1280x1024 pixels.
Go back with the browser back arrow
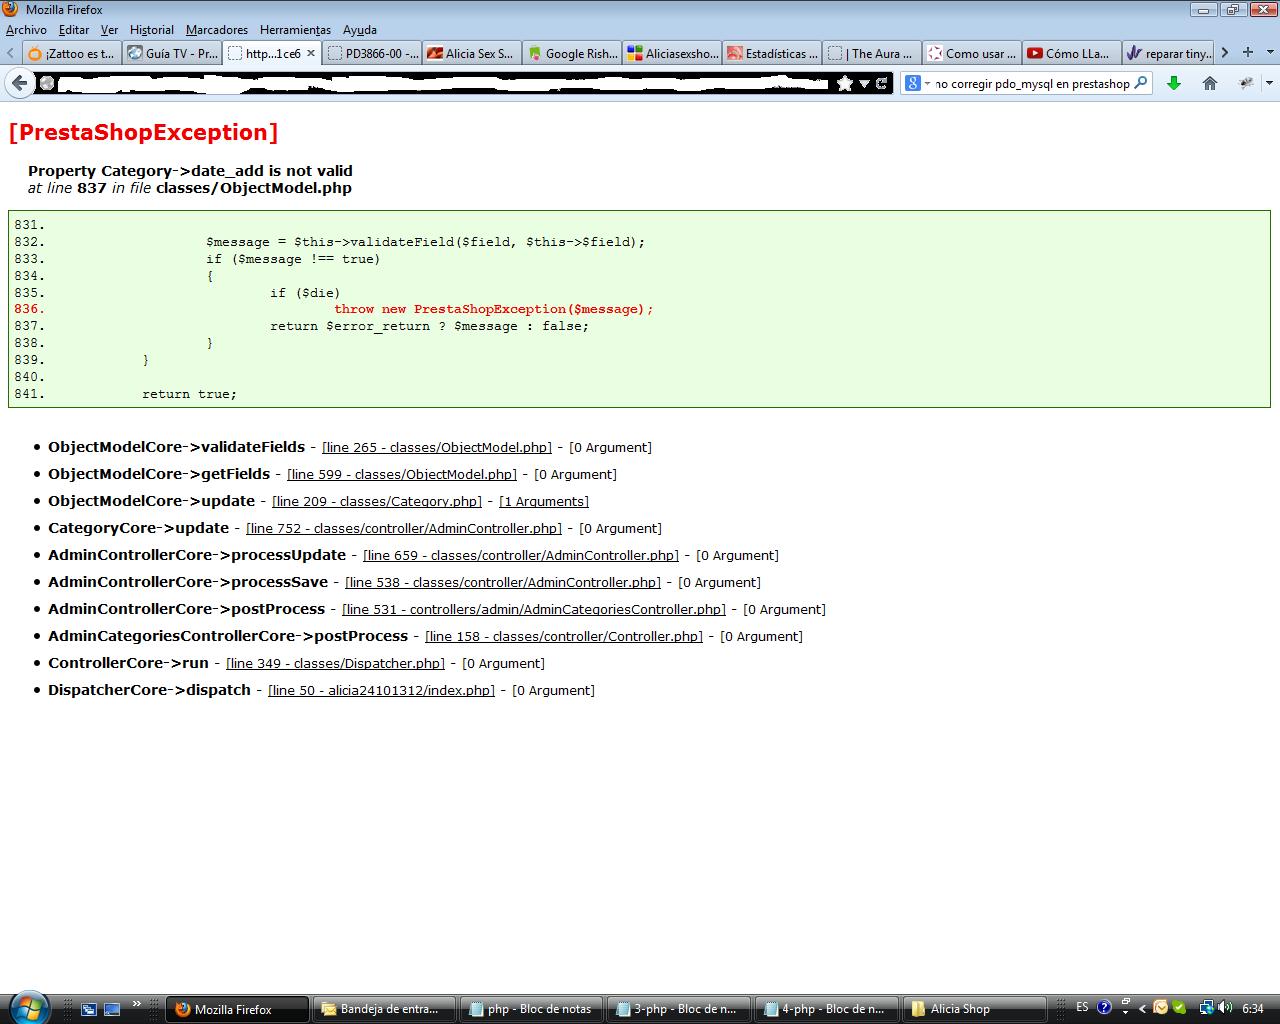[x=19, y=83]
